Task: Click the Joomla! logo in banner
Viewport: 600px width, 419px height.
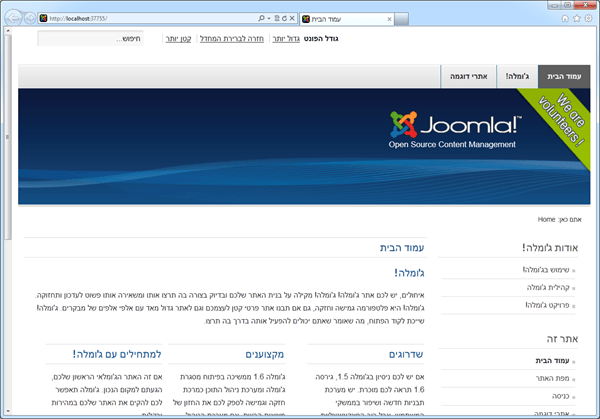Action: [455, 129]
